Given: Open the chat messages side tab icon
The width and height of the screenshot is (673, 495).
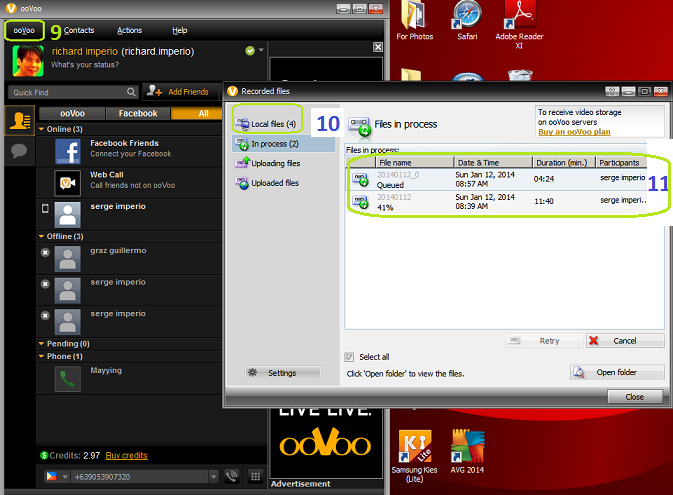Looking at the screenshot, I should 19,151.
